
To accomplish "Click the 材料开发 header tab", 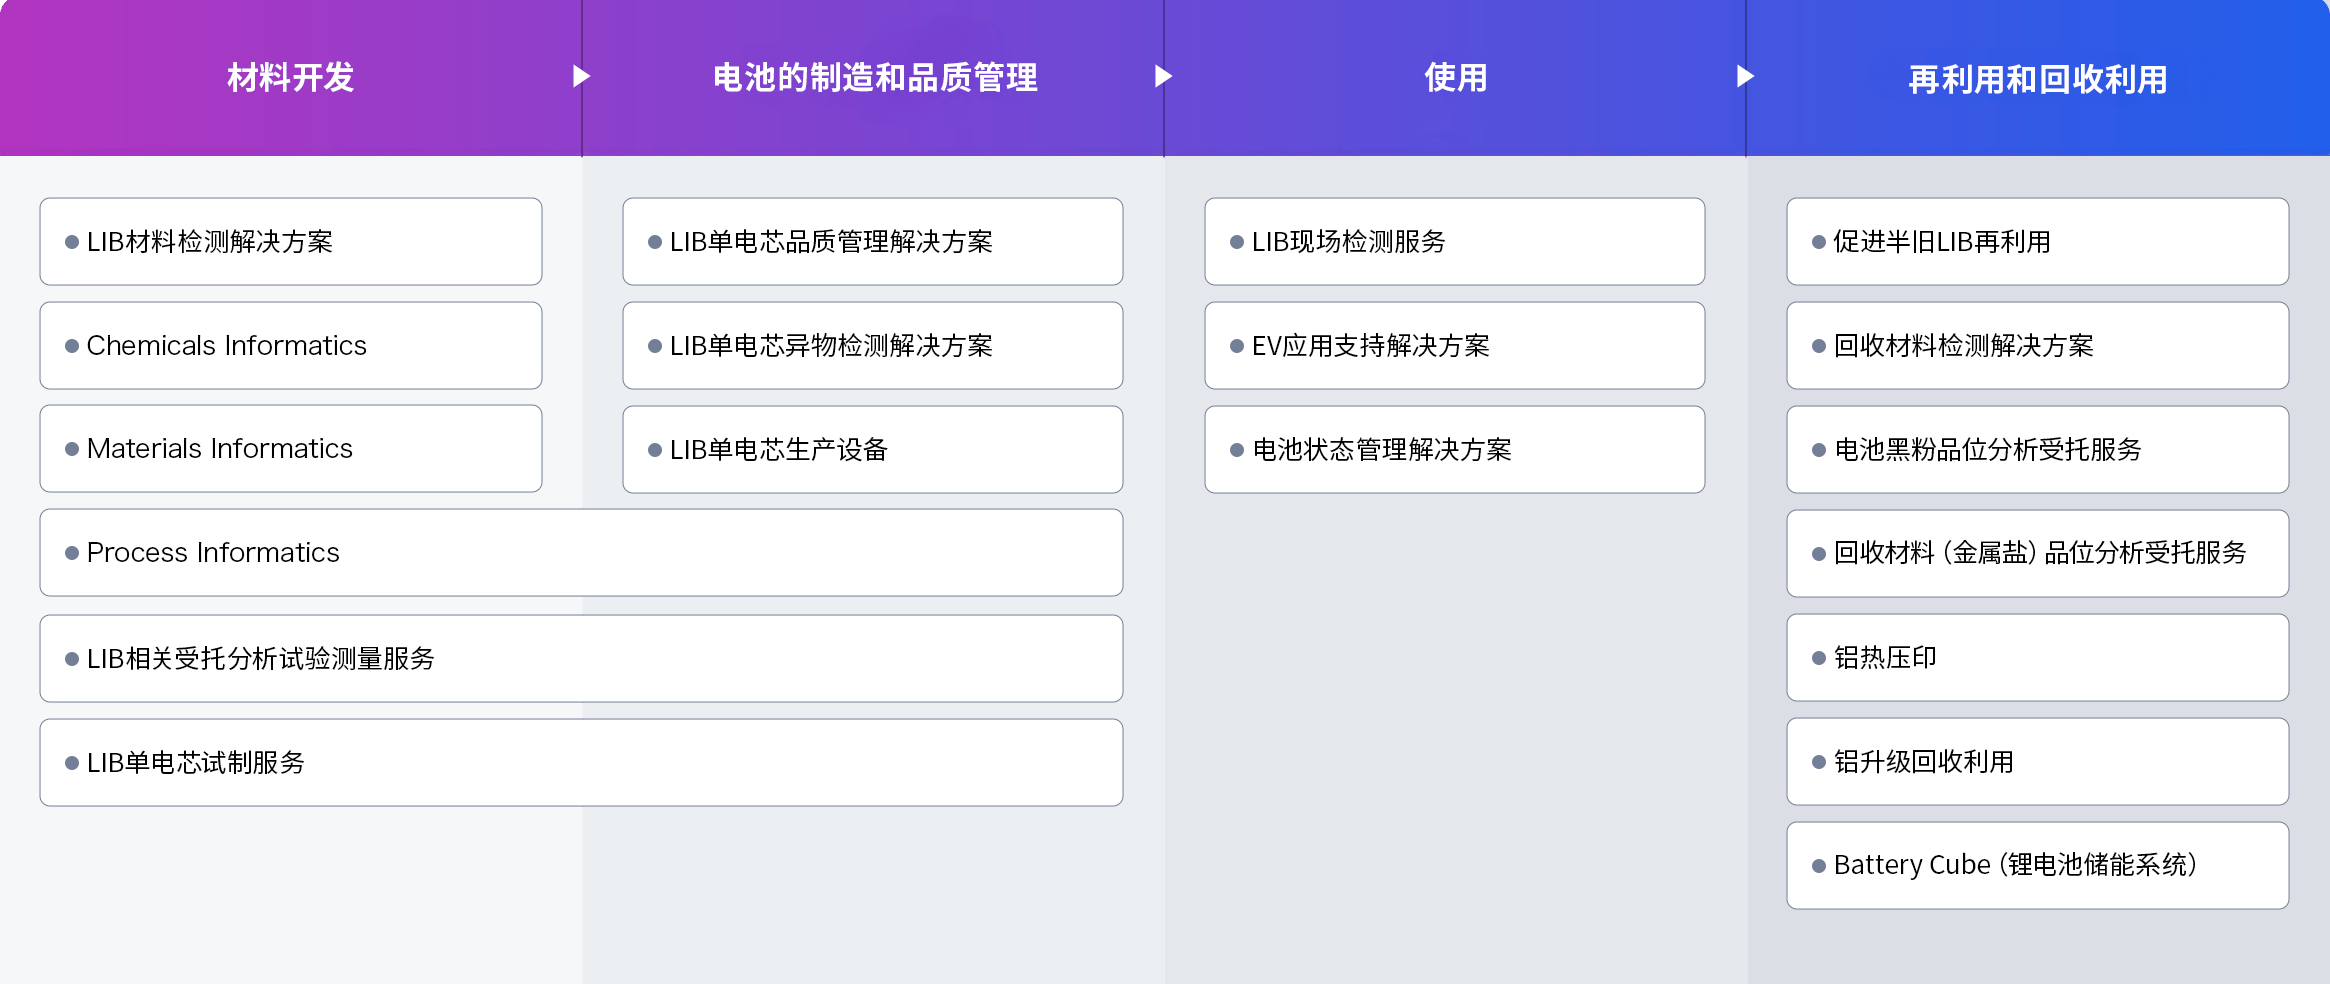I will pyautogui.click(x=290, y=78).
